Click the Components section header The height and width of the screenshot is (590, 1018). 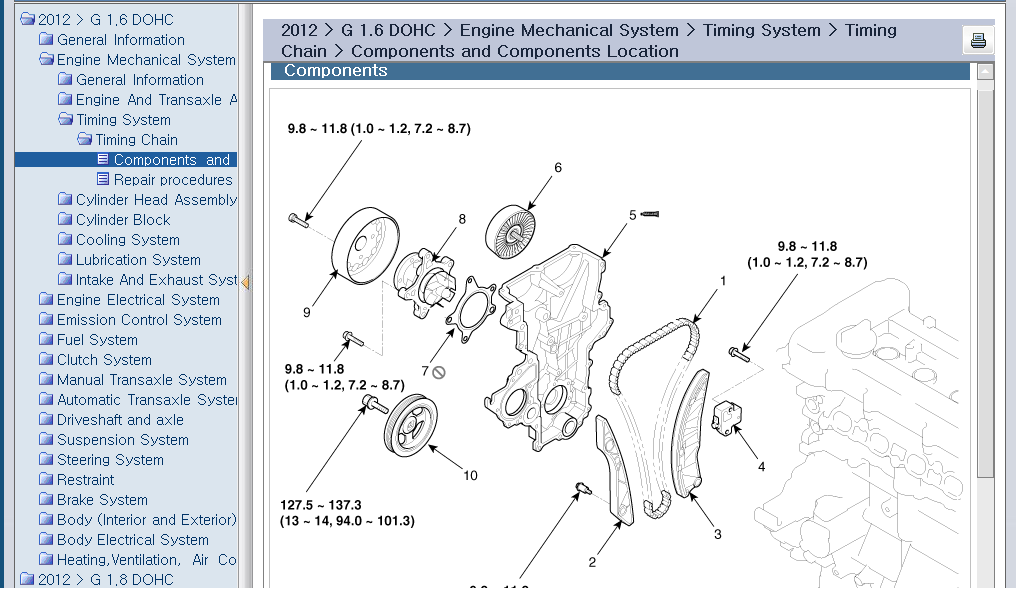[x=620, y=71]
